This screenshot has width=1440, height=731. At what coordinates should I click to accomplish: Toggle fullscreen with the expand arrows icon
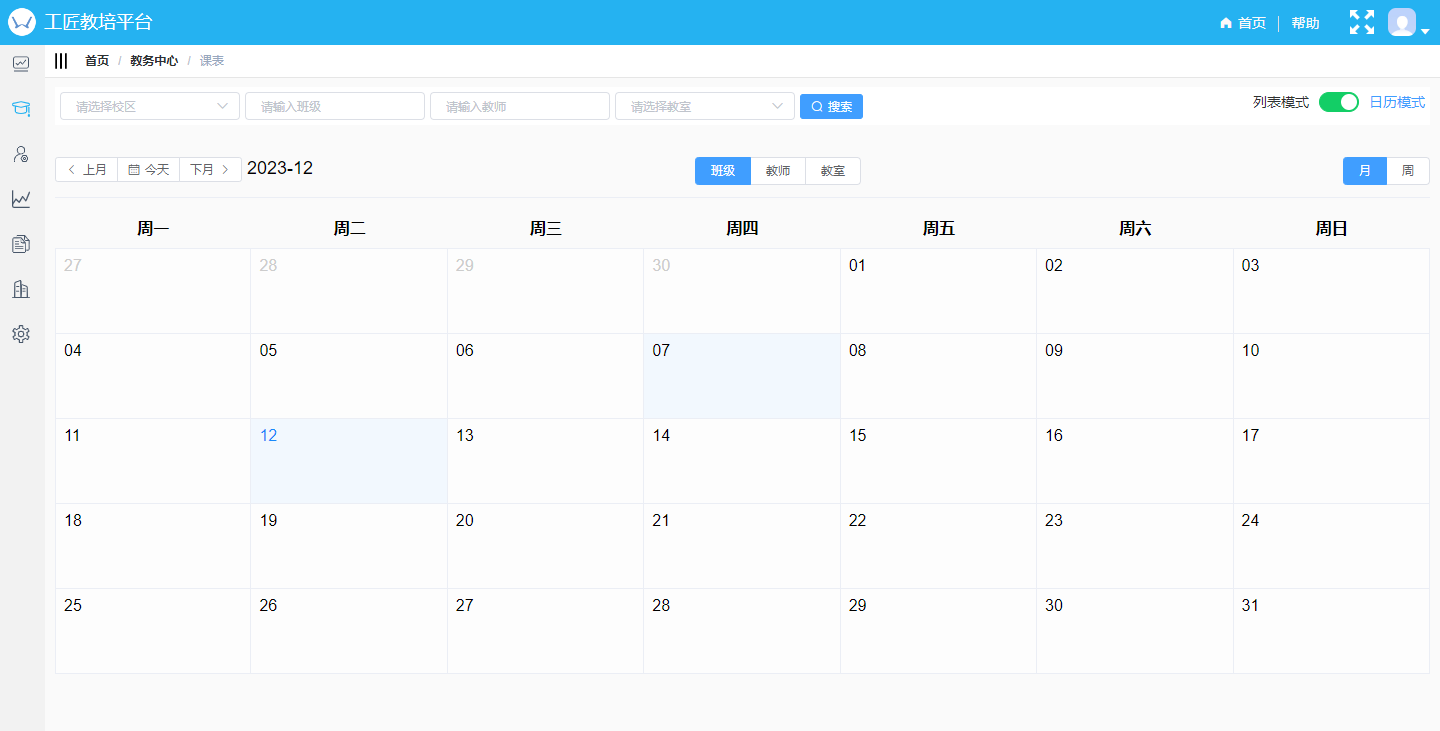click(1361, 22)
